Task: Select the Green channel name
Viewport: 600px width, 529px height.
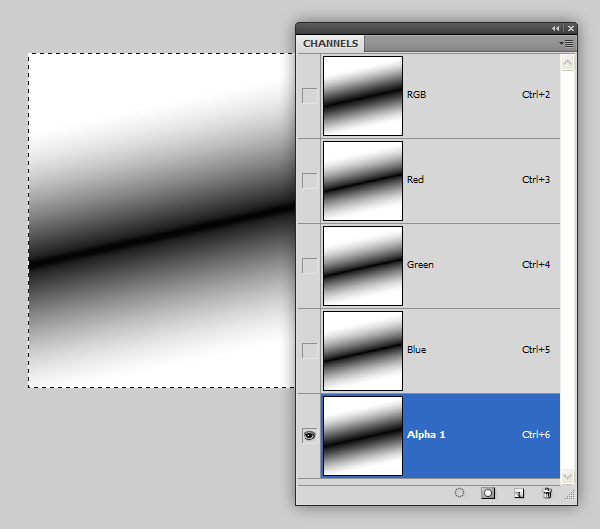Action: pyautogui.click(x=420, y=264)
